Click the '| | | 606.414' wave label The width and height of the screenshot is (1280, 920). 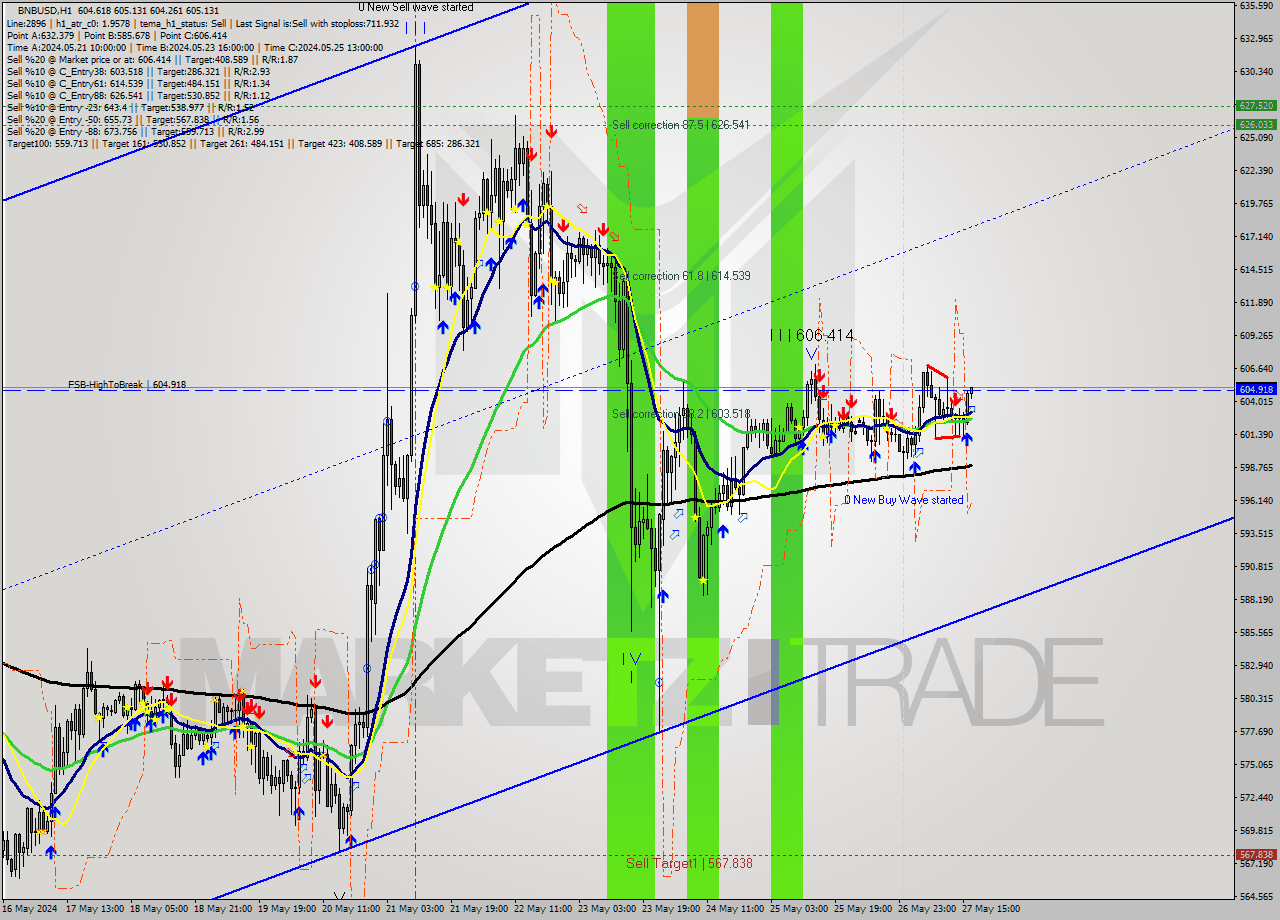812,335
